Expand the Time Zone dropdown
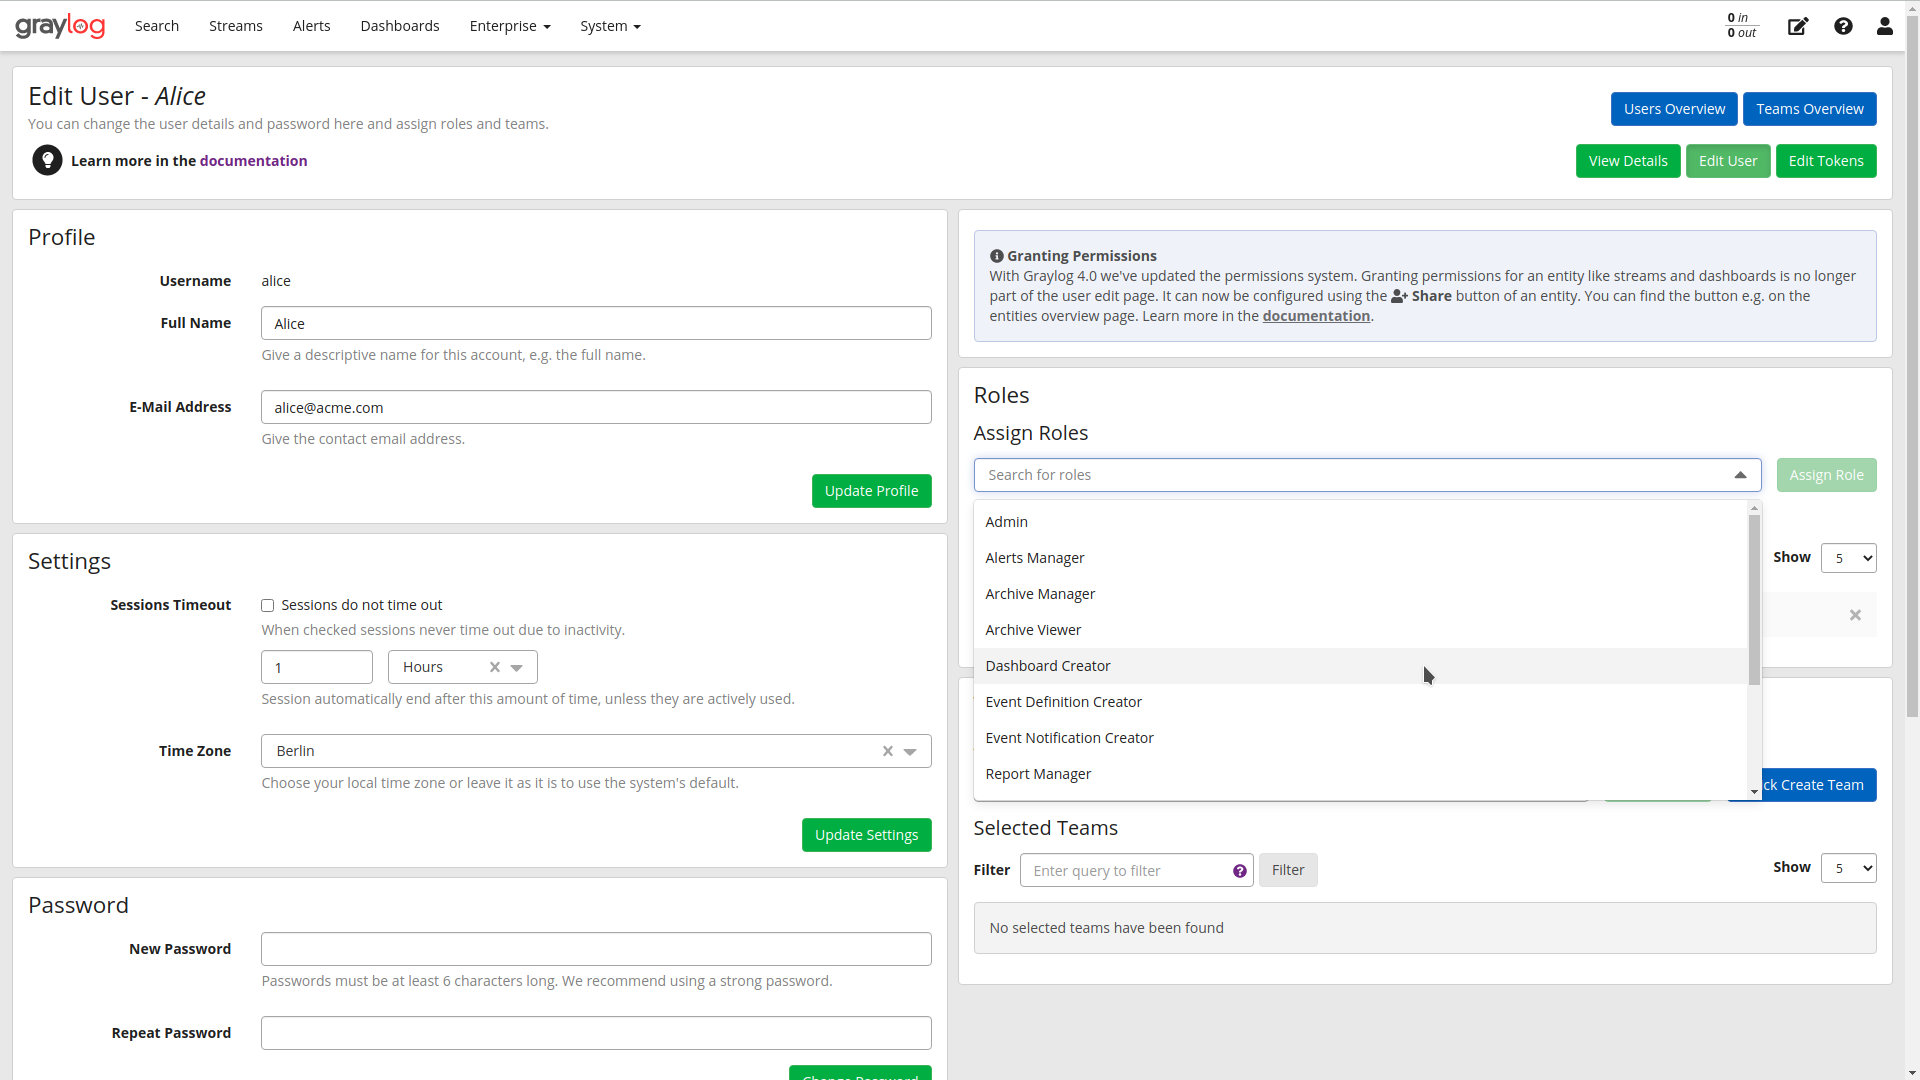This screenshot has width=1920, height=1080. click(x=910, y=751)
